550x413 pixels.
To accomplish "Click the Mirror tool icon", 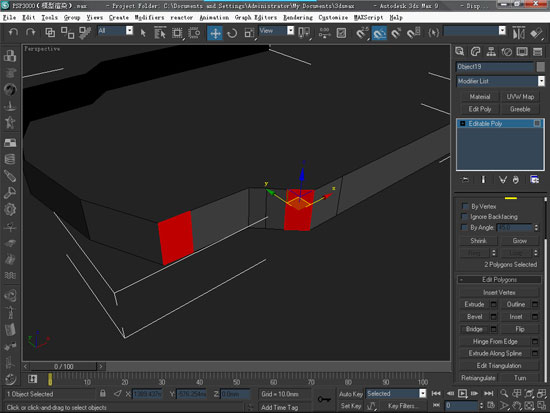I will pos(518,33).
